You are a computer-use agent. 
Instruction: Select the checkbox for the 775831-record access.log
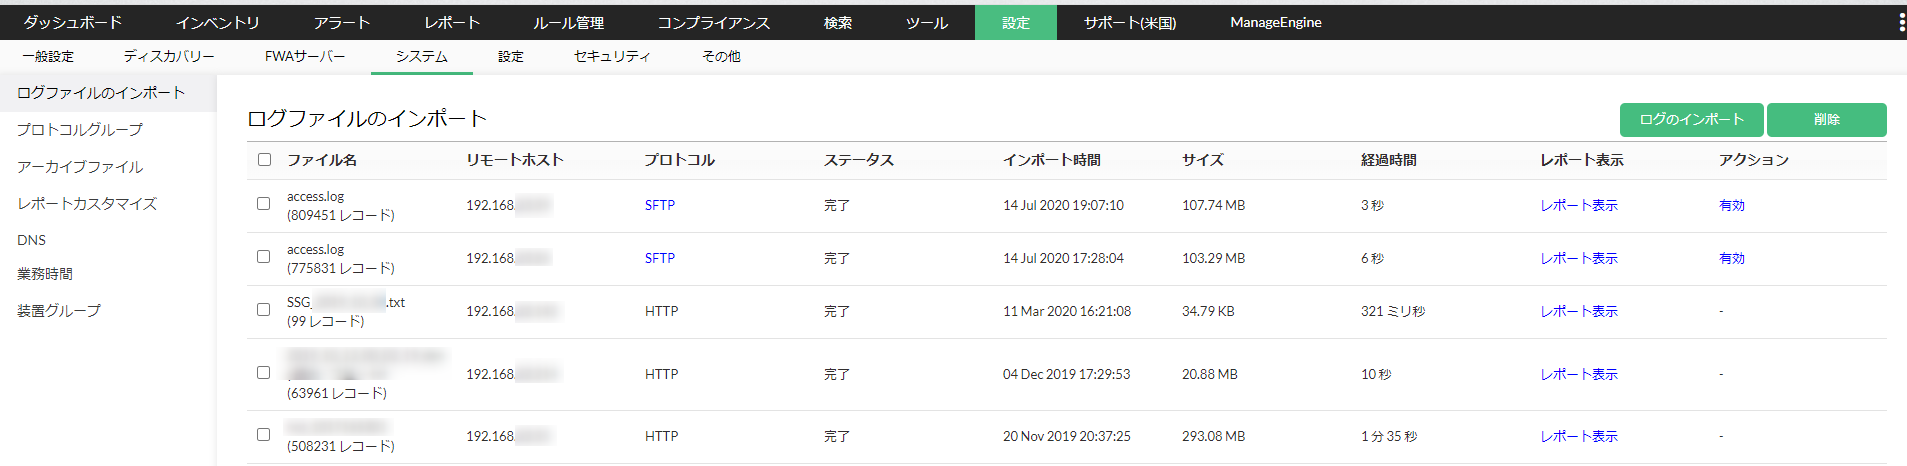pos(264,257)
